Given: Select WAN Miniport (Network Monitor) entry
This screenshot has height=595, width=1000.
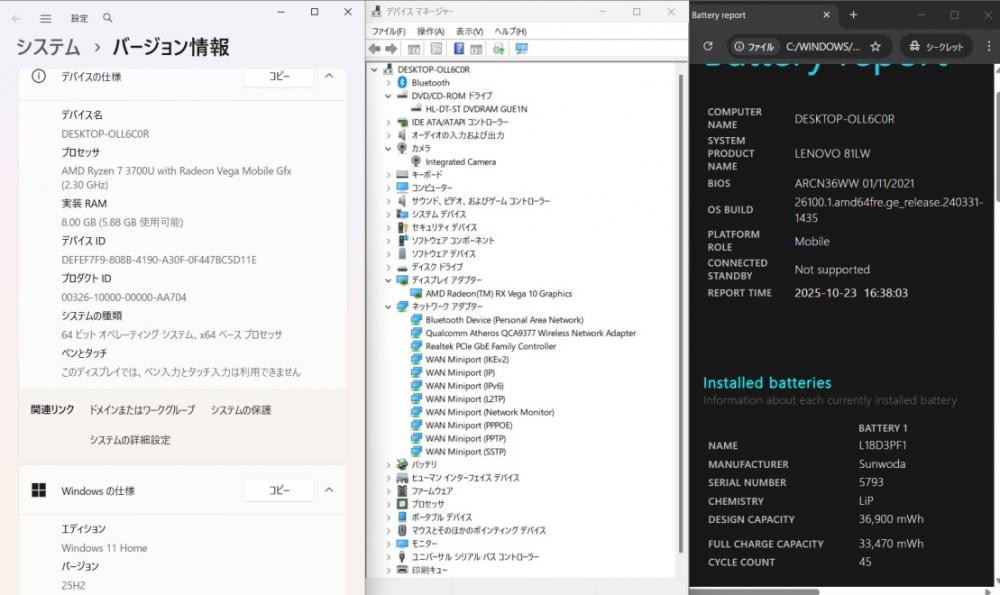Looking at the screenshot, I should coord(490,412).
